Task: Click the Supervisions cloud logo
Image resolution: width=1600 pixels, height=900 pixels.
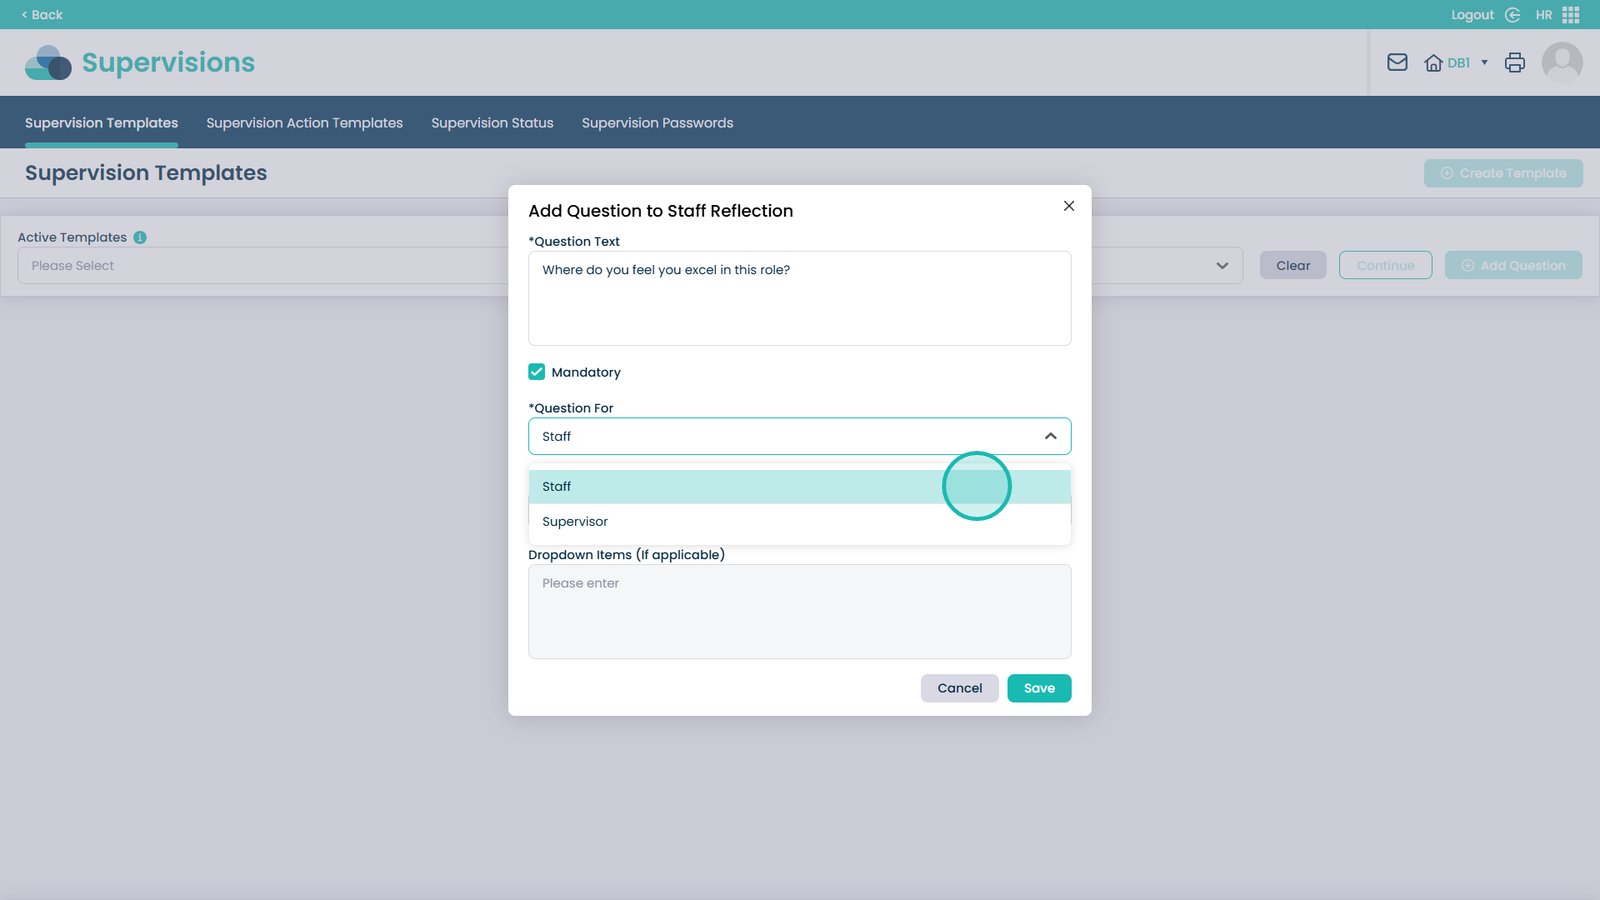Action: coord(48,63)
